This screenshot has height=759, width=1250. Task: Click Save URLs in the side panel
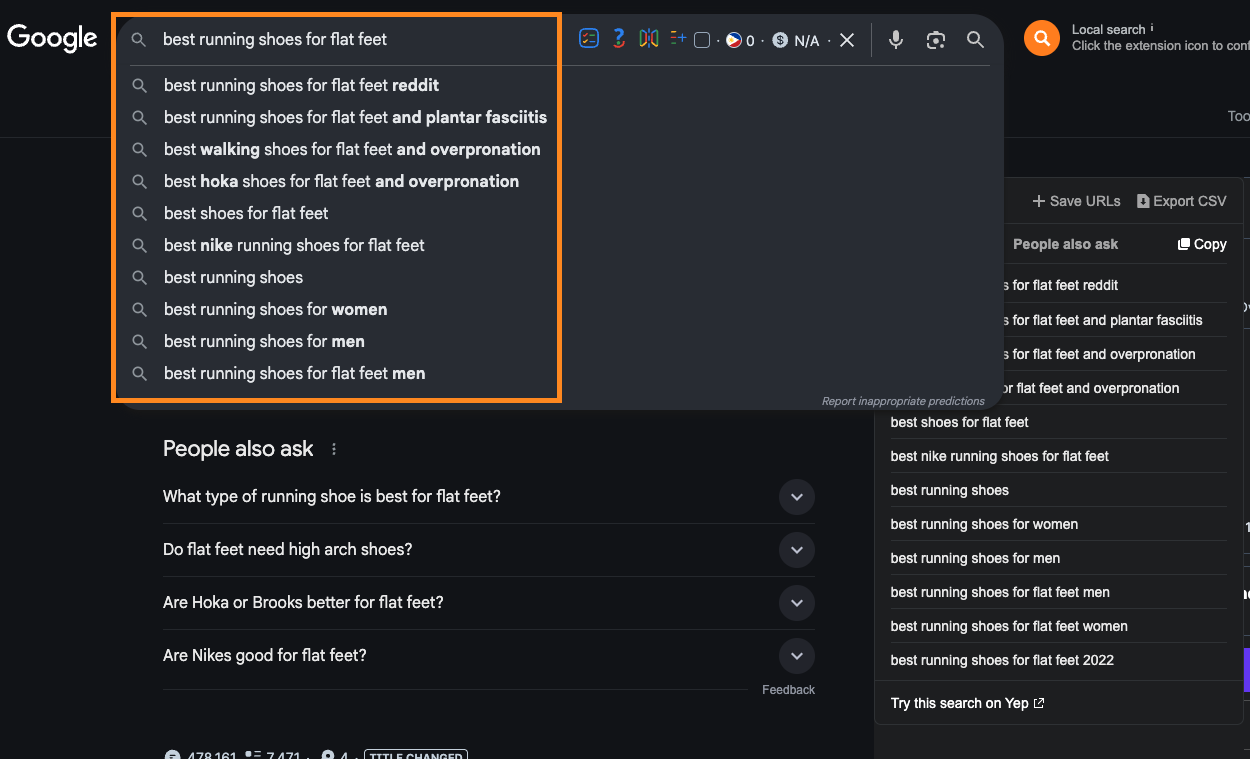pyautogui.click(x=1076, y=201)
